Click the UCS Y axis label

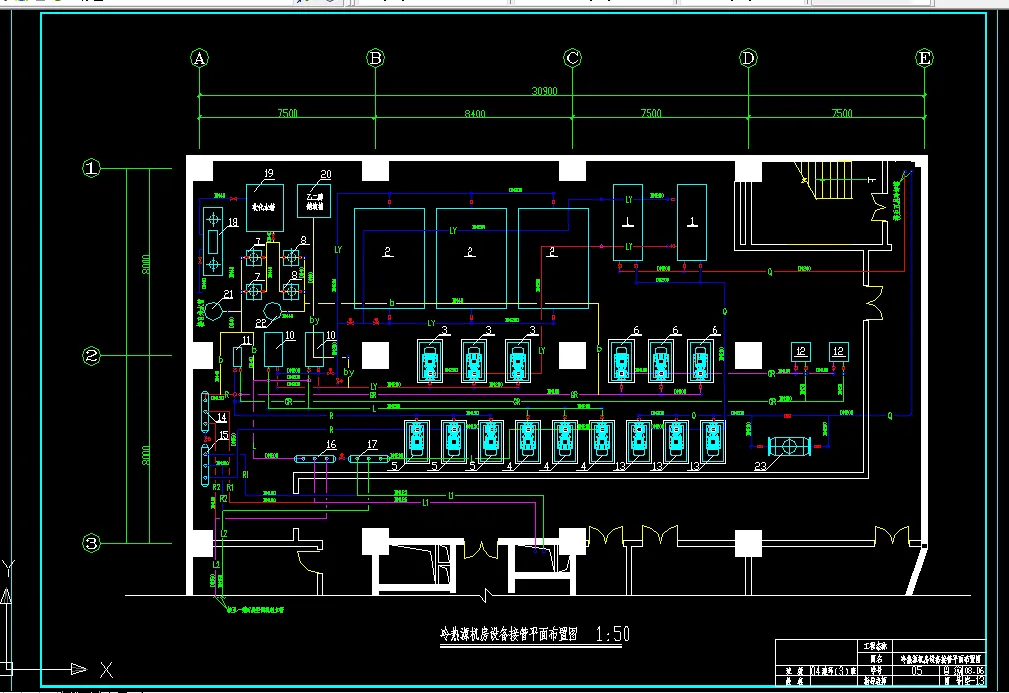pos(8,569)
